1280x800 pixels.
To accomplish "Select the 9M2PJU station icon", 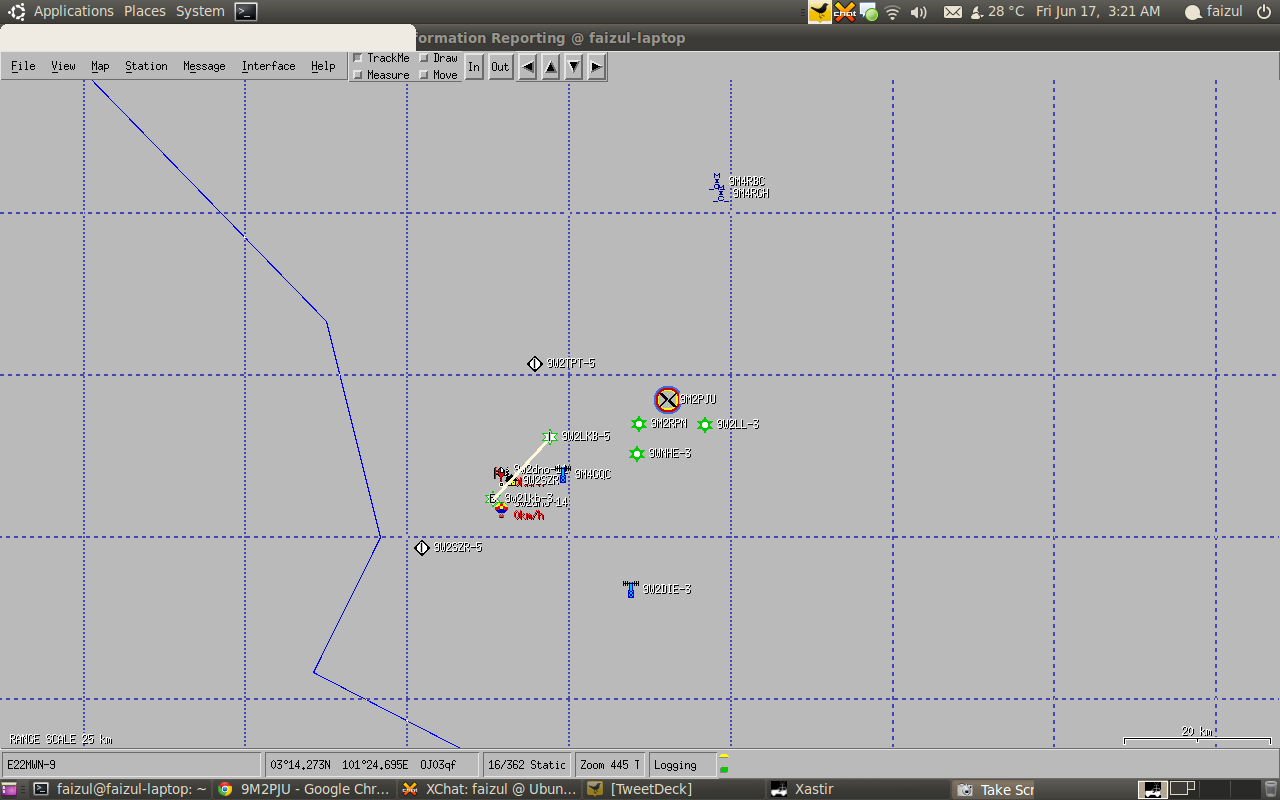I will click(667, 400).
